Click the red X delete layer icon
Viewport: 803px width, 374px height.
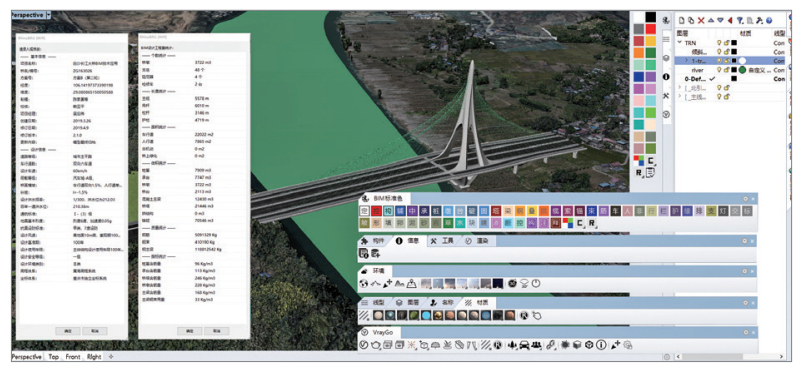click(701, 20)
